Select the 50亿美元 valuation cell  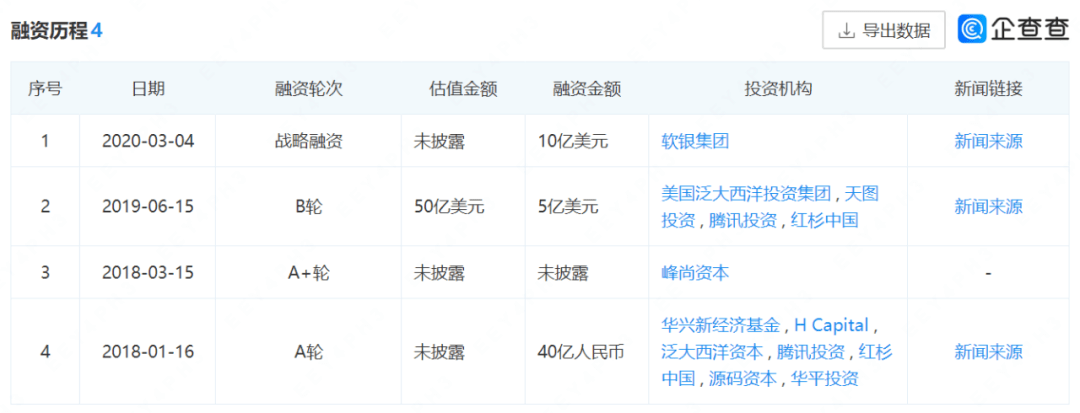(x=449, y=207)
